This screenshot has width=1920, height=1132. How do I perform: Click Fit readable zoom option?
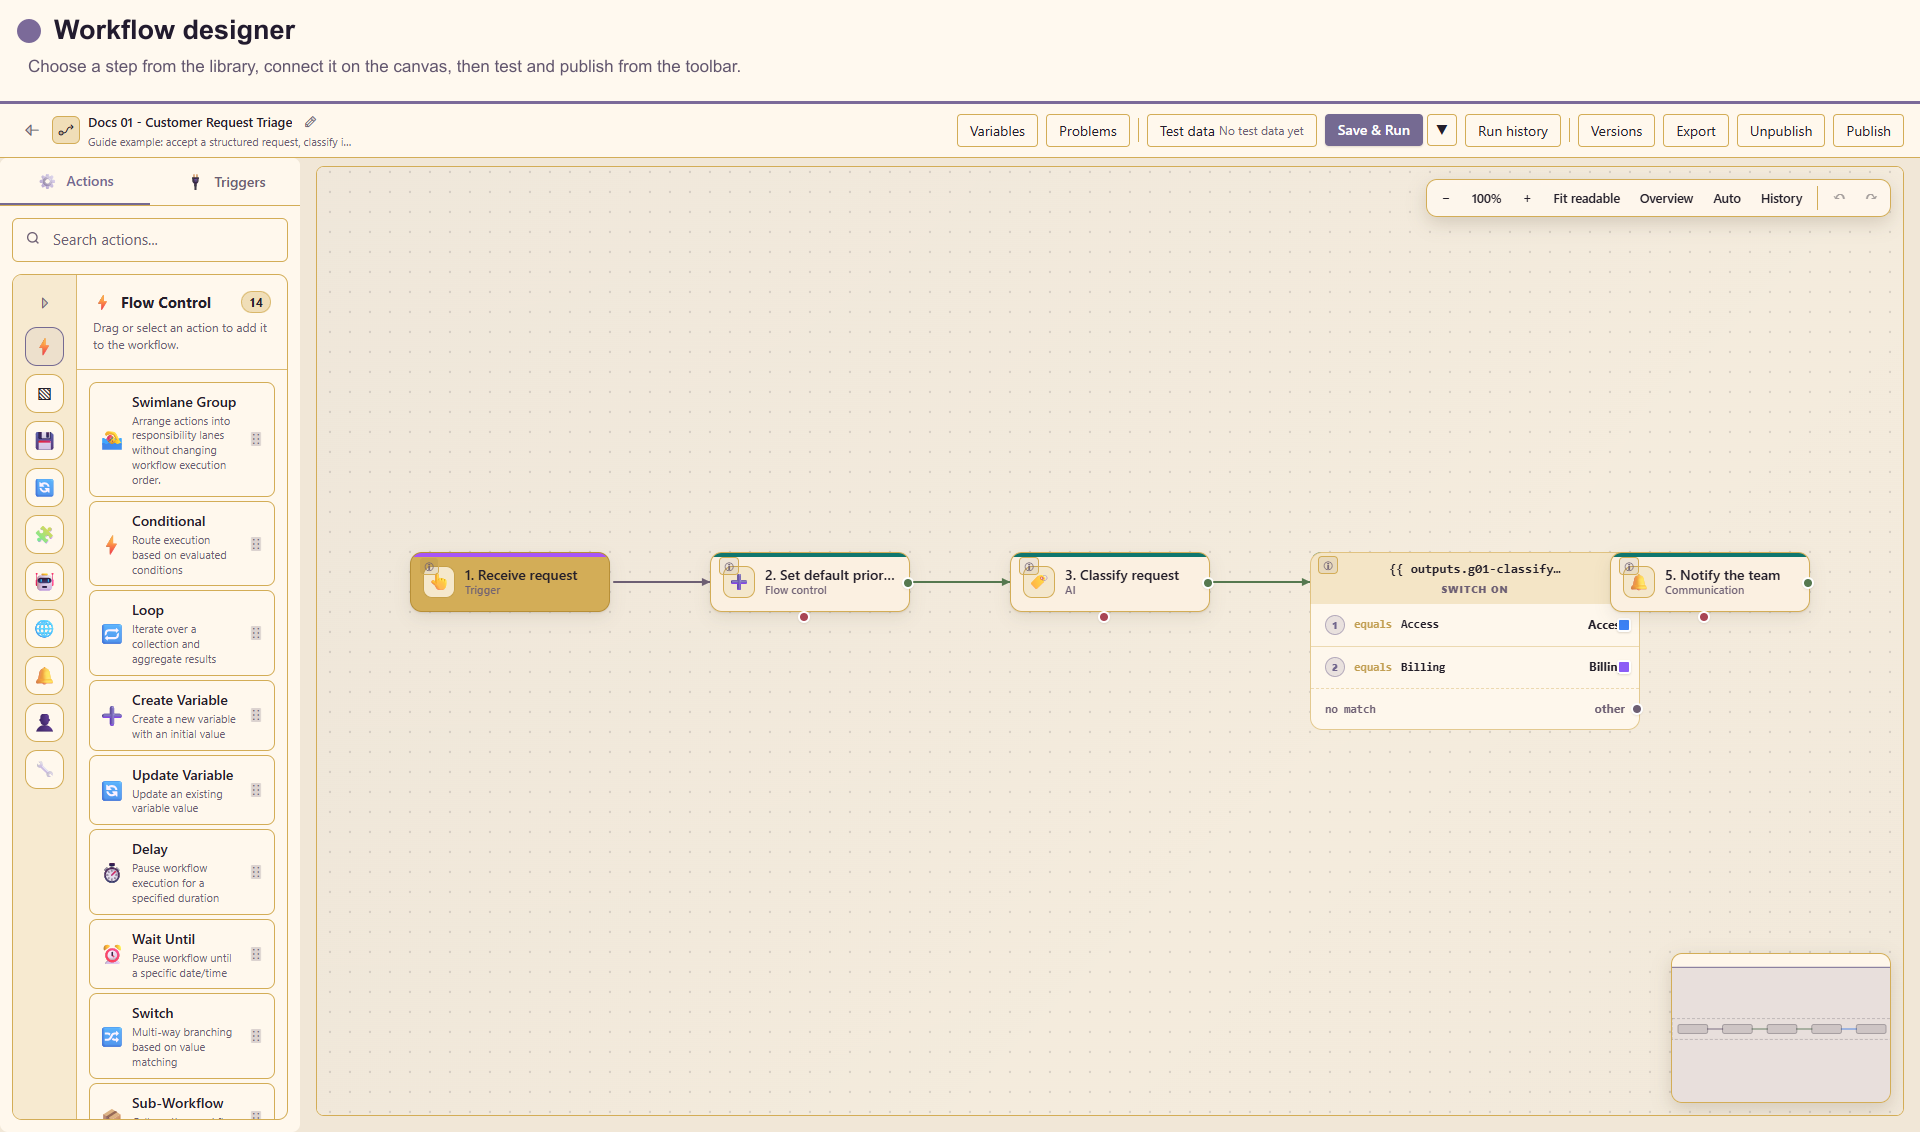click(x=1586, y=198)
